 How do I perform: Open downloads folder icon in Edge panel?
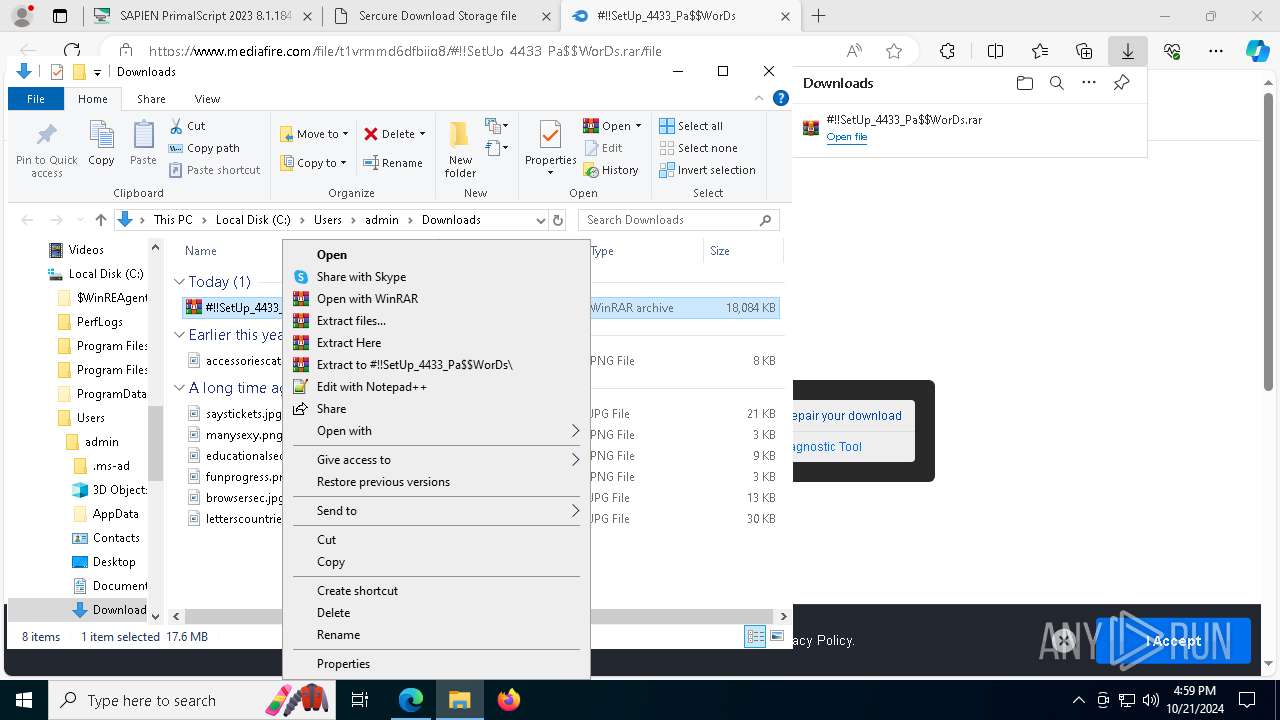coord(1024,83)
